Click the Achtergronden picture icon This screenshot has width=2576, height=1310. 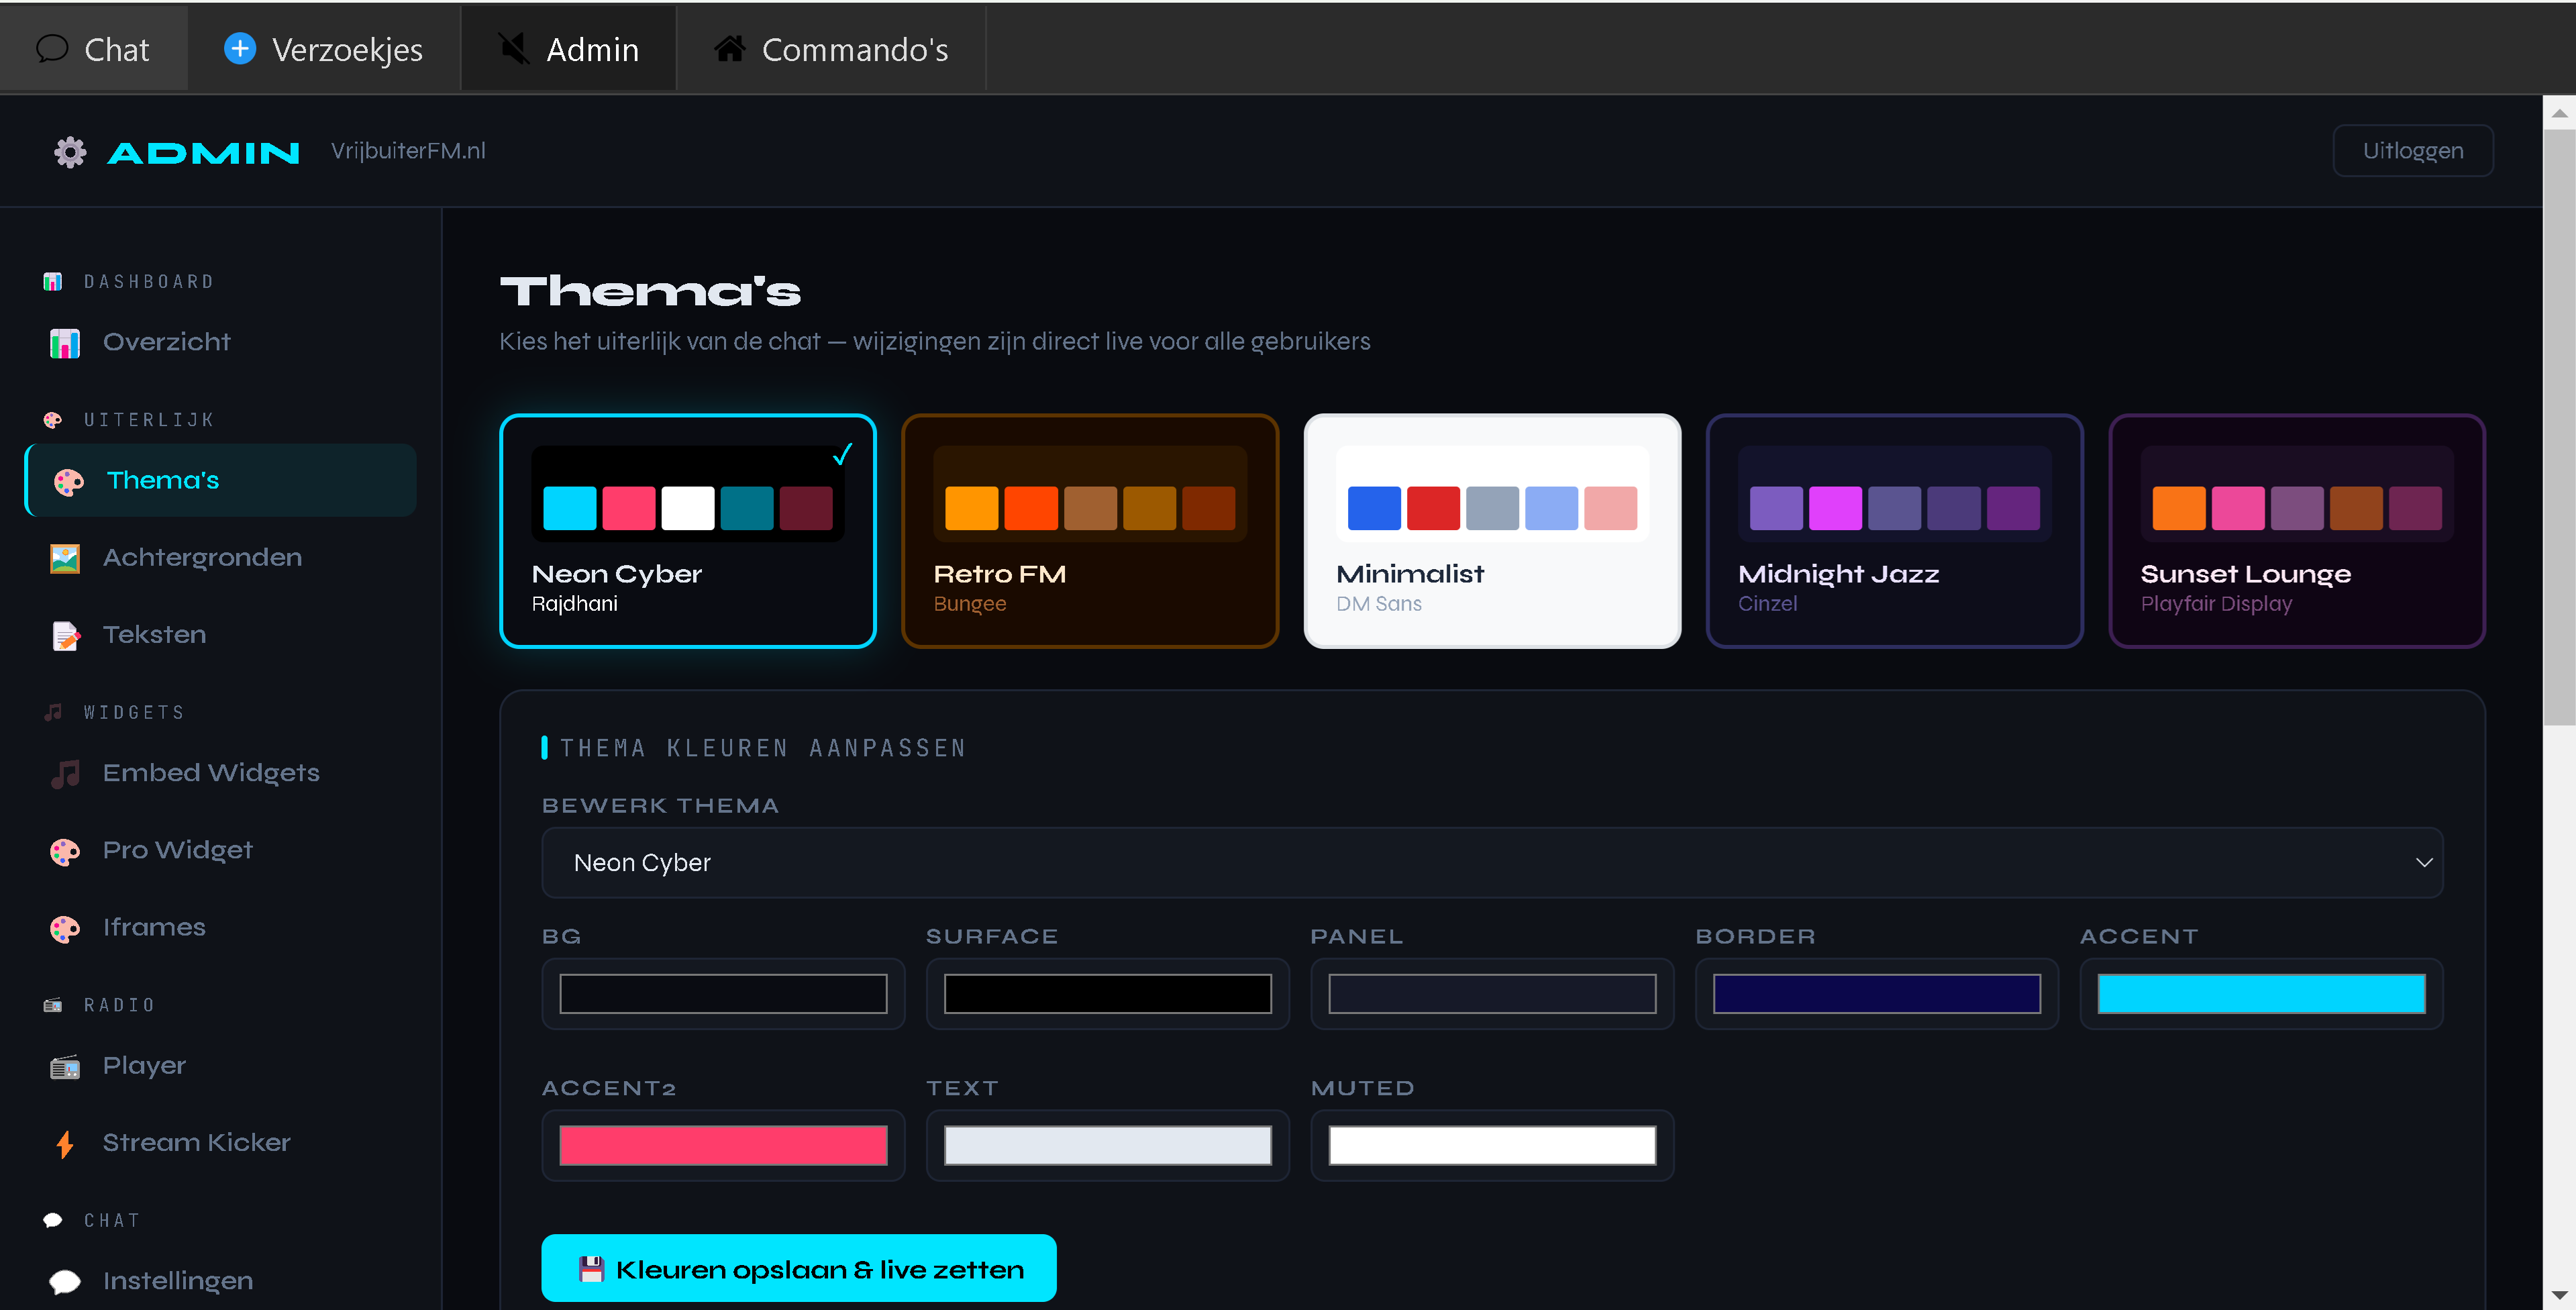pos(65,558)
